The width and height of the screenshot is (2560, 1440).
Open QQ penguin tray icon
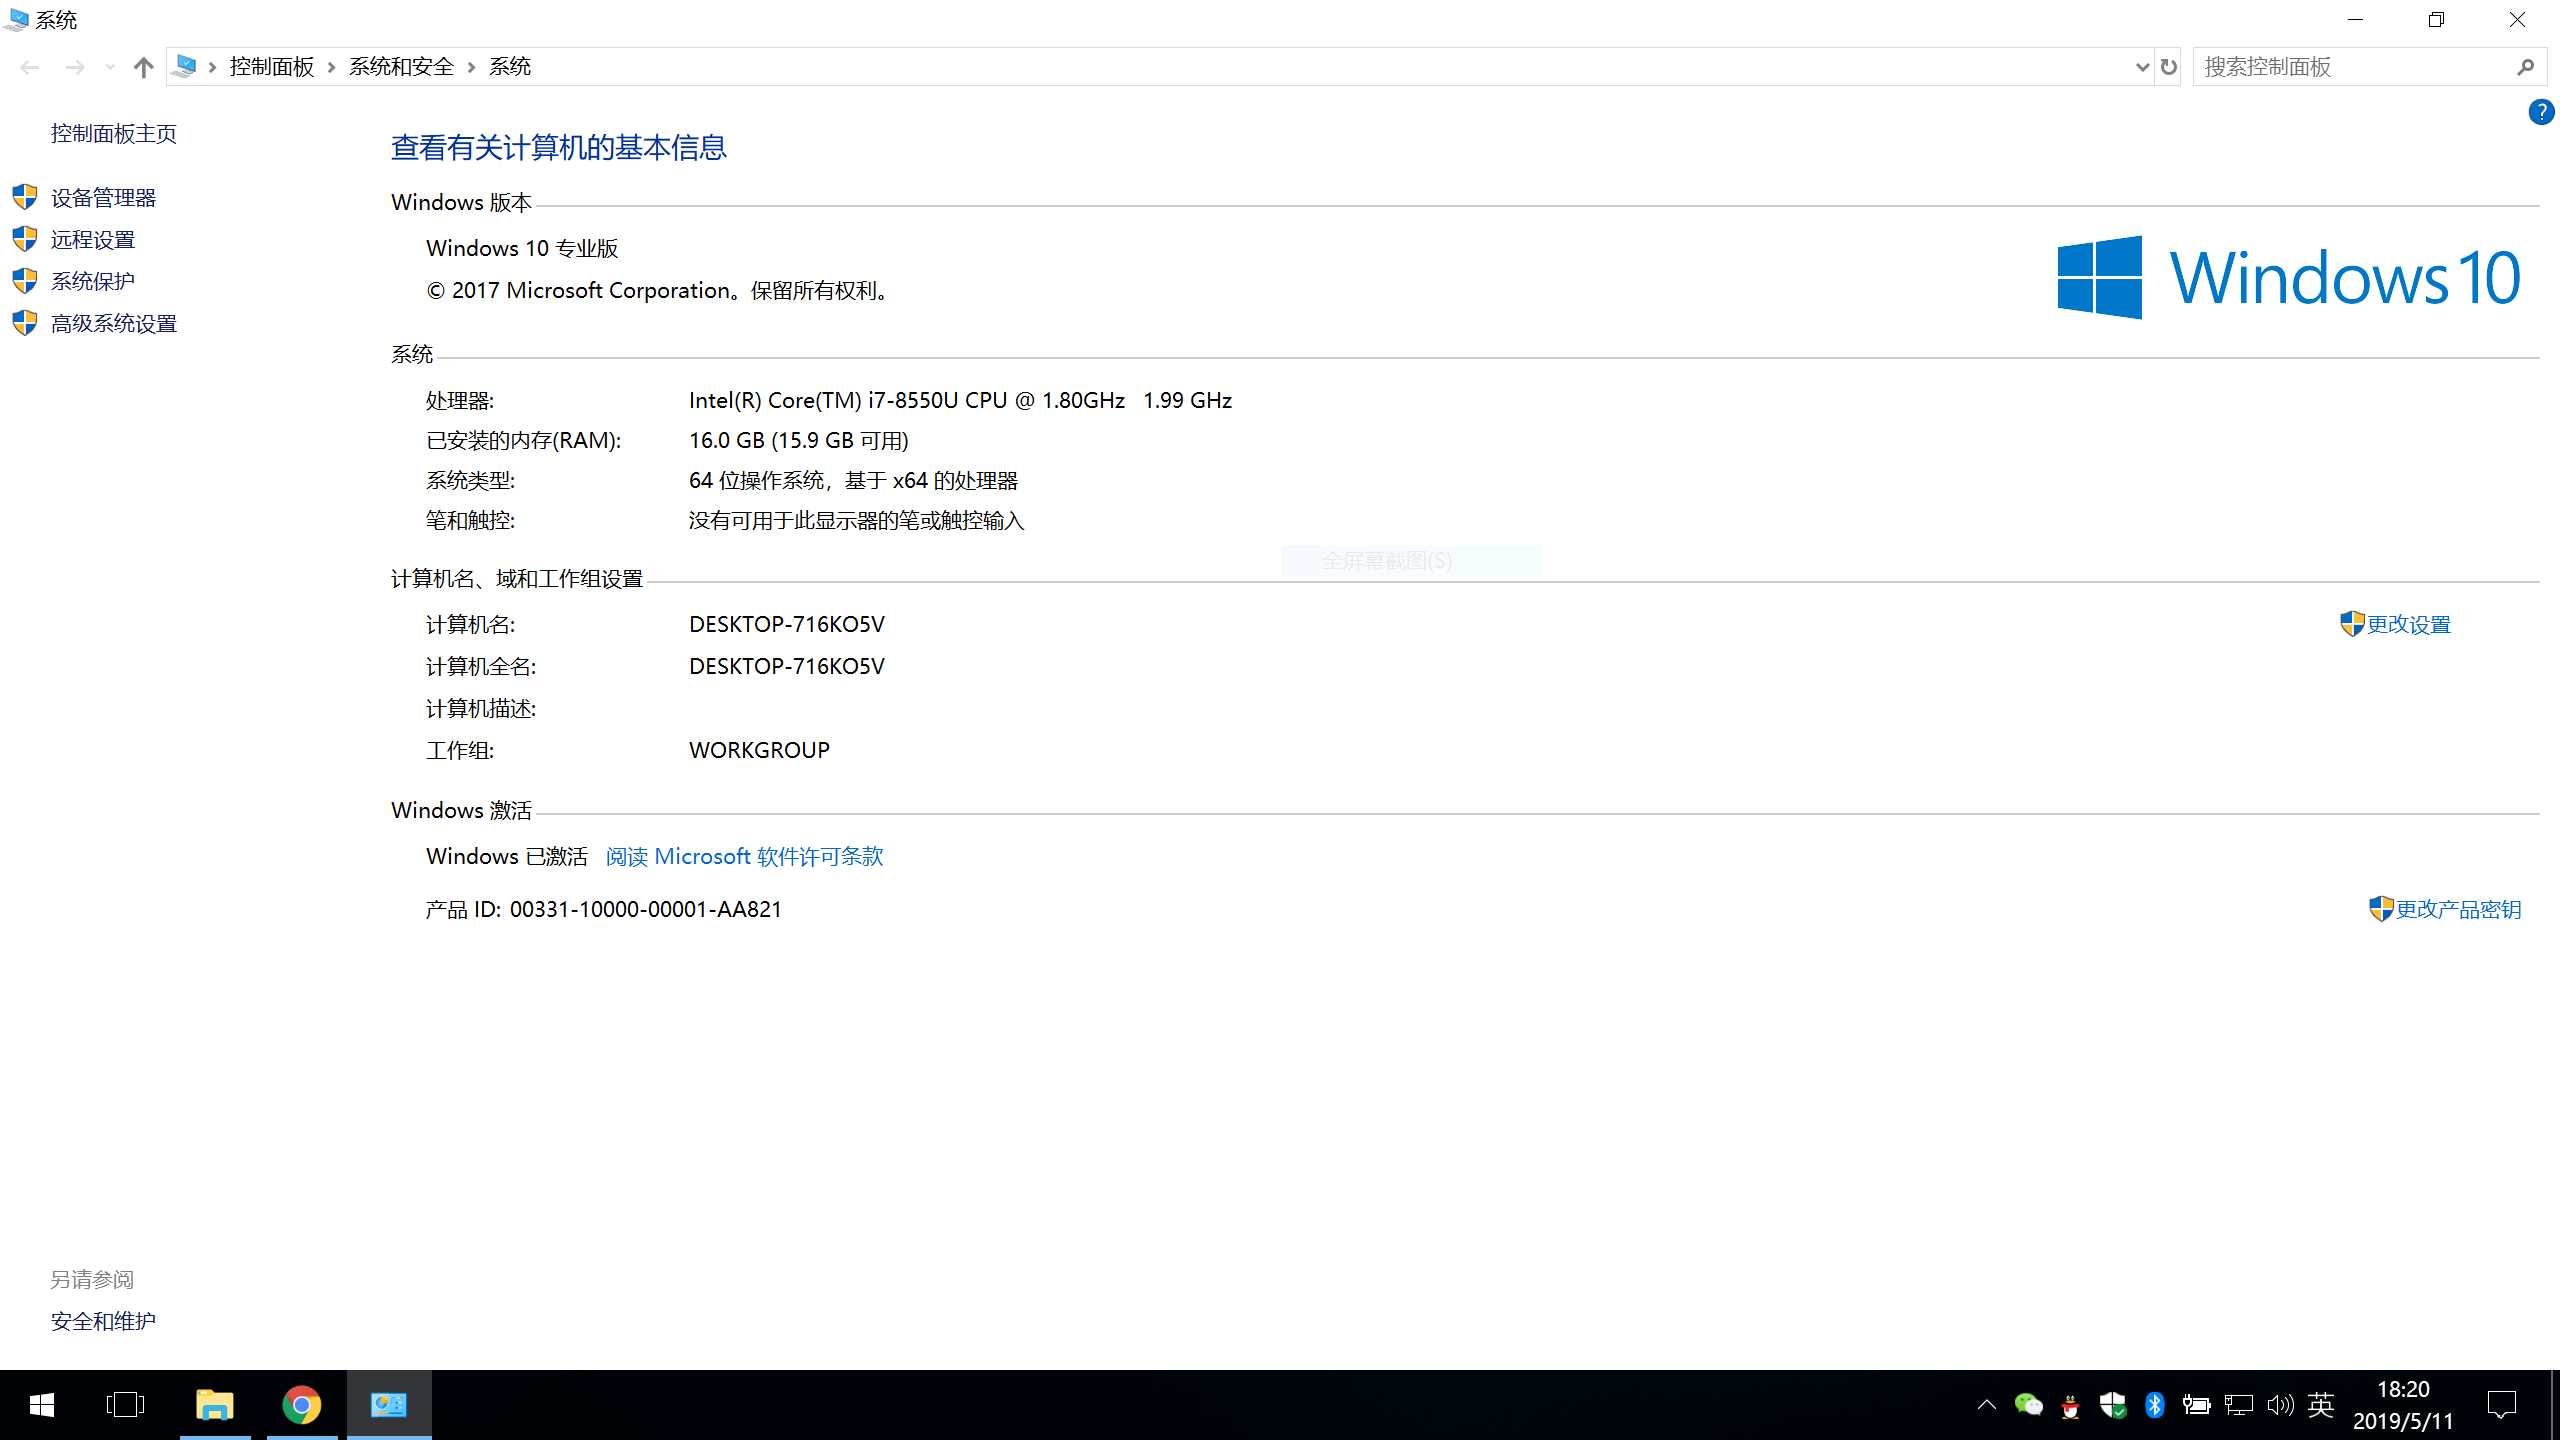(x=2070, y=1406)
